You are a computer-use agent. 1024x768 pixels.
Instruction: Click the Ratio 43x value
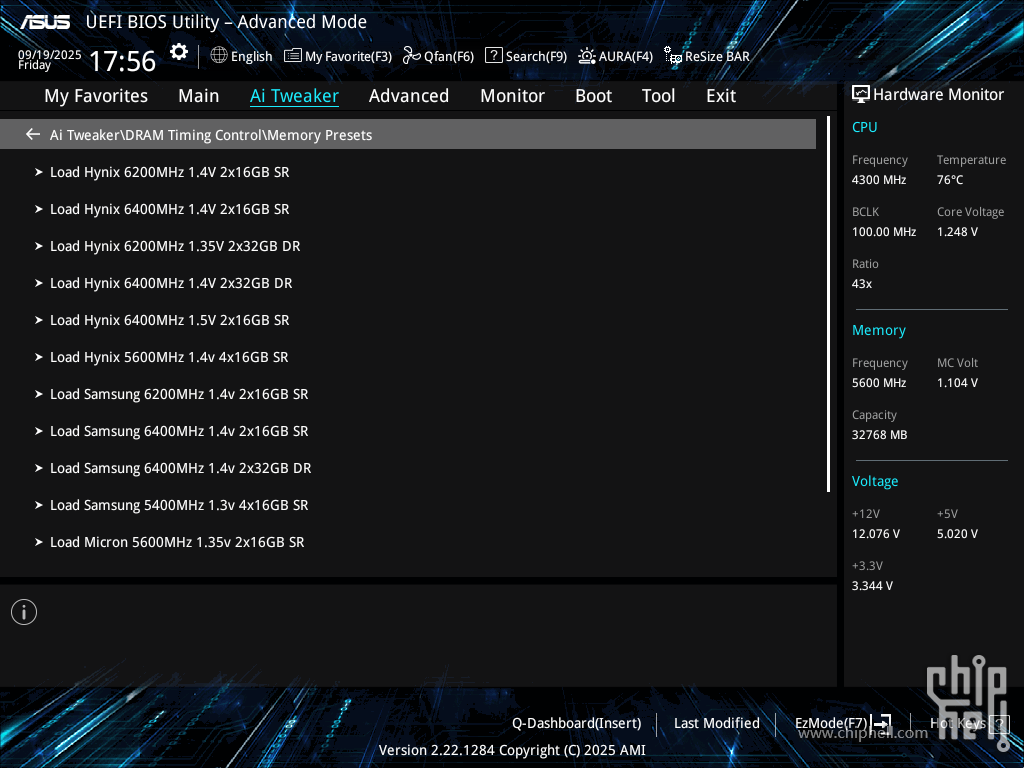[862, 284]
